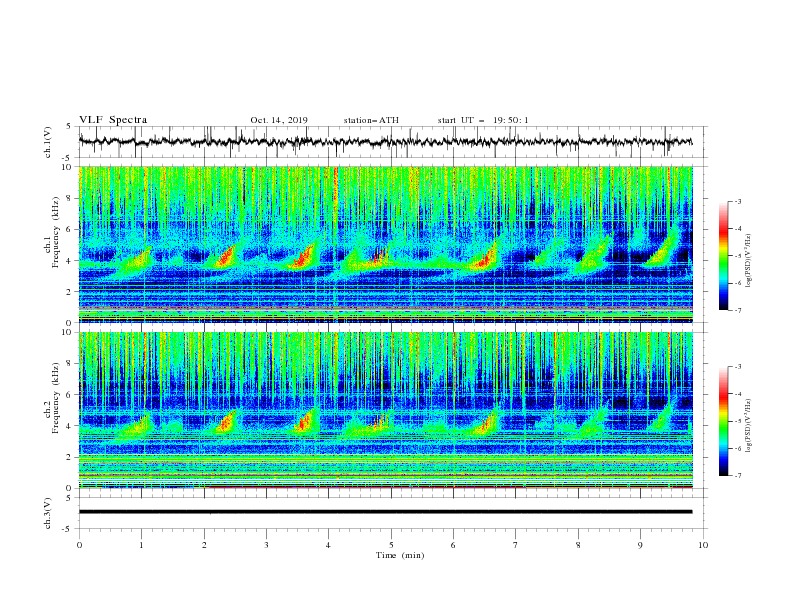Click the ch.2 PSD color scale bar
Screen dimensions: 792x612
pyautogui.click(x=723, y=421)
